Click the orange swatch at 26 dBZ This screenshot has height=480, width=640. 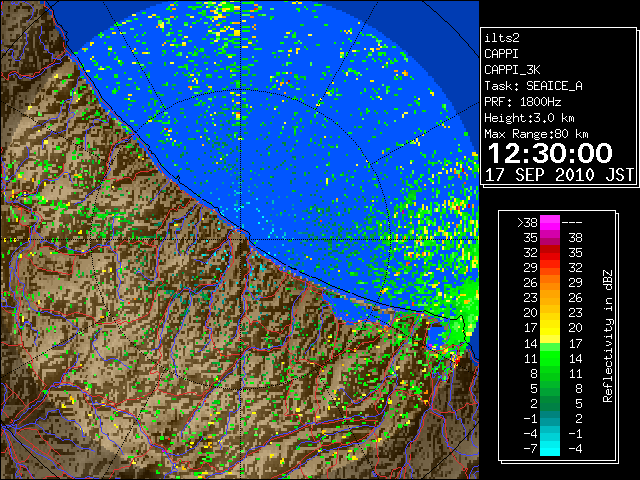[550, 282]
